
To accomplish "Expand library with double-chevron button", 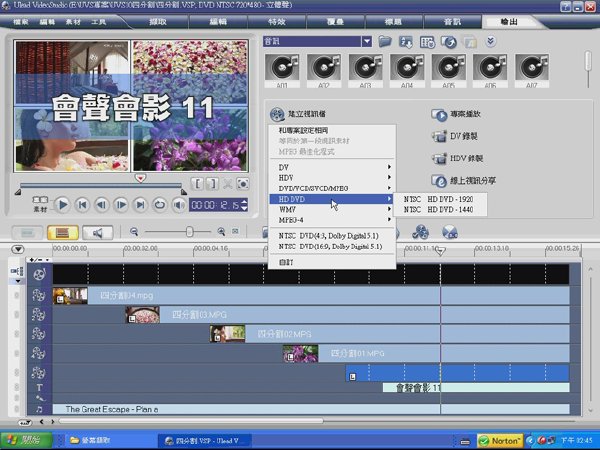I will coord(491,41).
